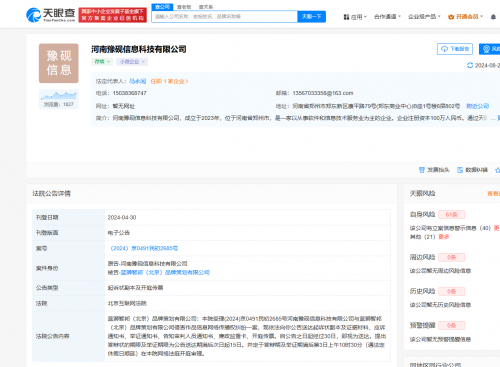This screenshot has width=500, height=367.
Task: Click the 预警提醒 0条 badge
Action: 451,325
